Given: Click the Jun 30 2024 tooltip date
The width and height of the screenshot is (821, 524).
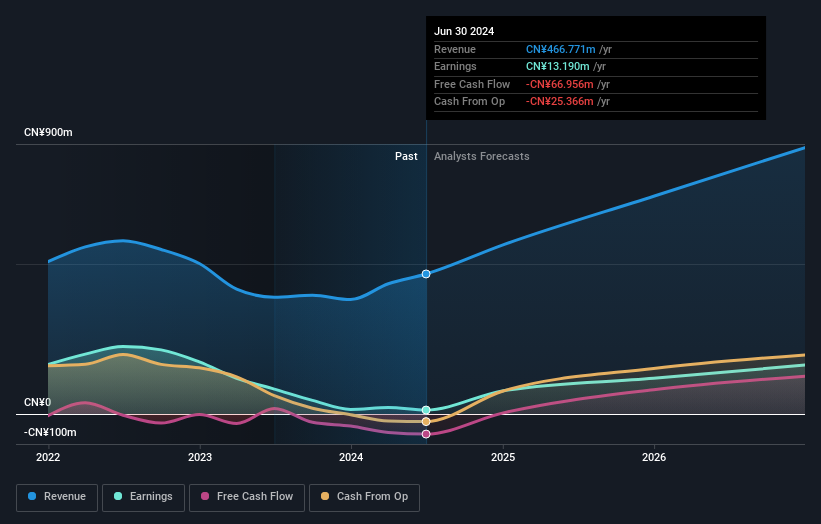Looking at the screenshot, I should point(464,31).
